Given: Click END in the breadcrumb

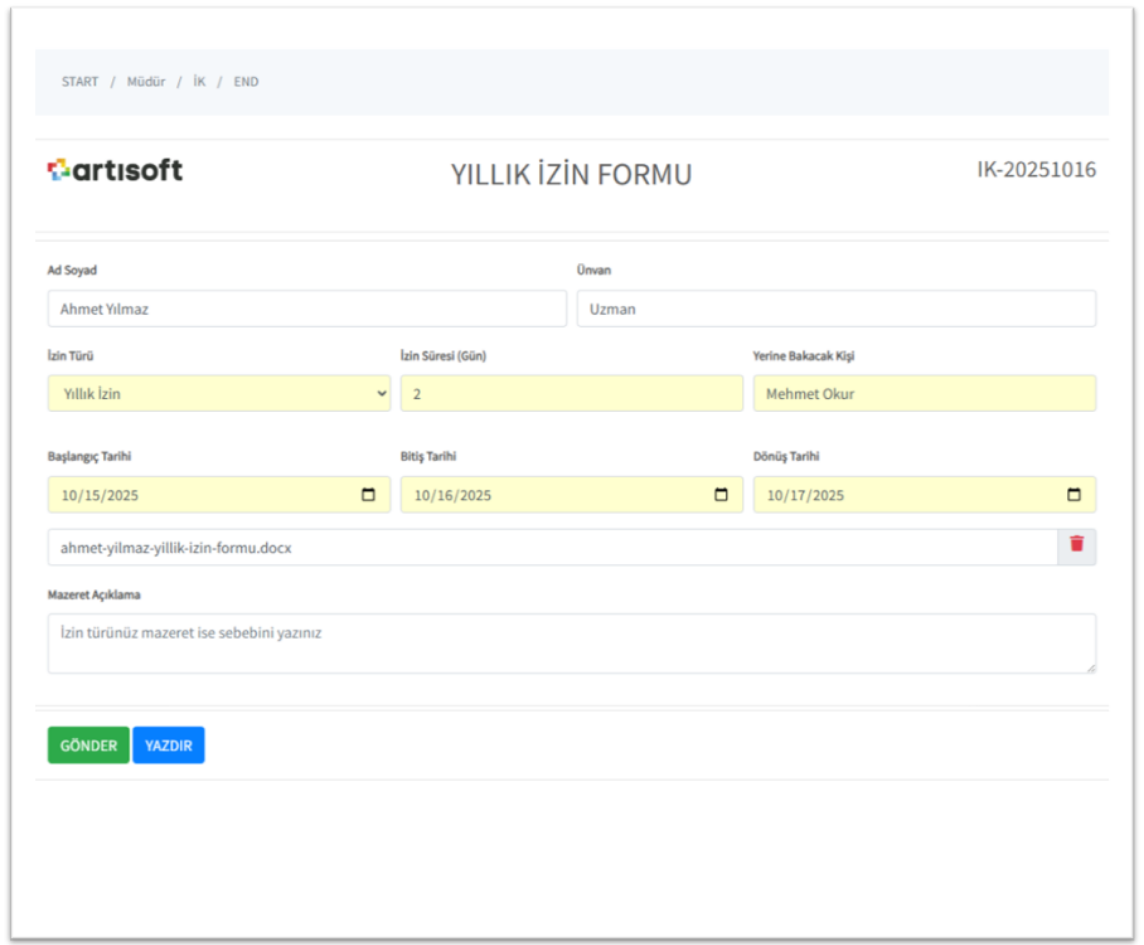Looking at the screenshot, I should (246, 82).
